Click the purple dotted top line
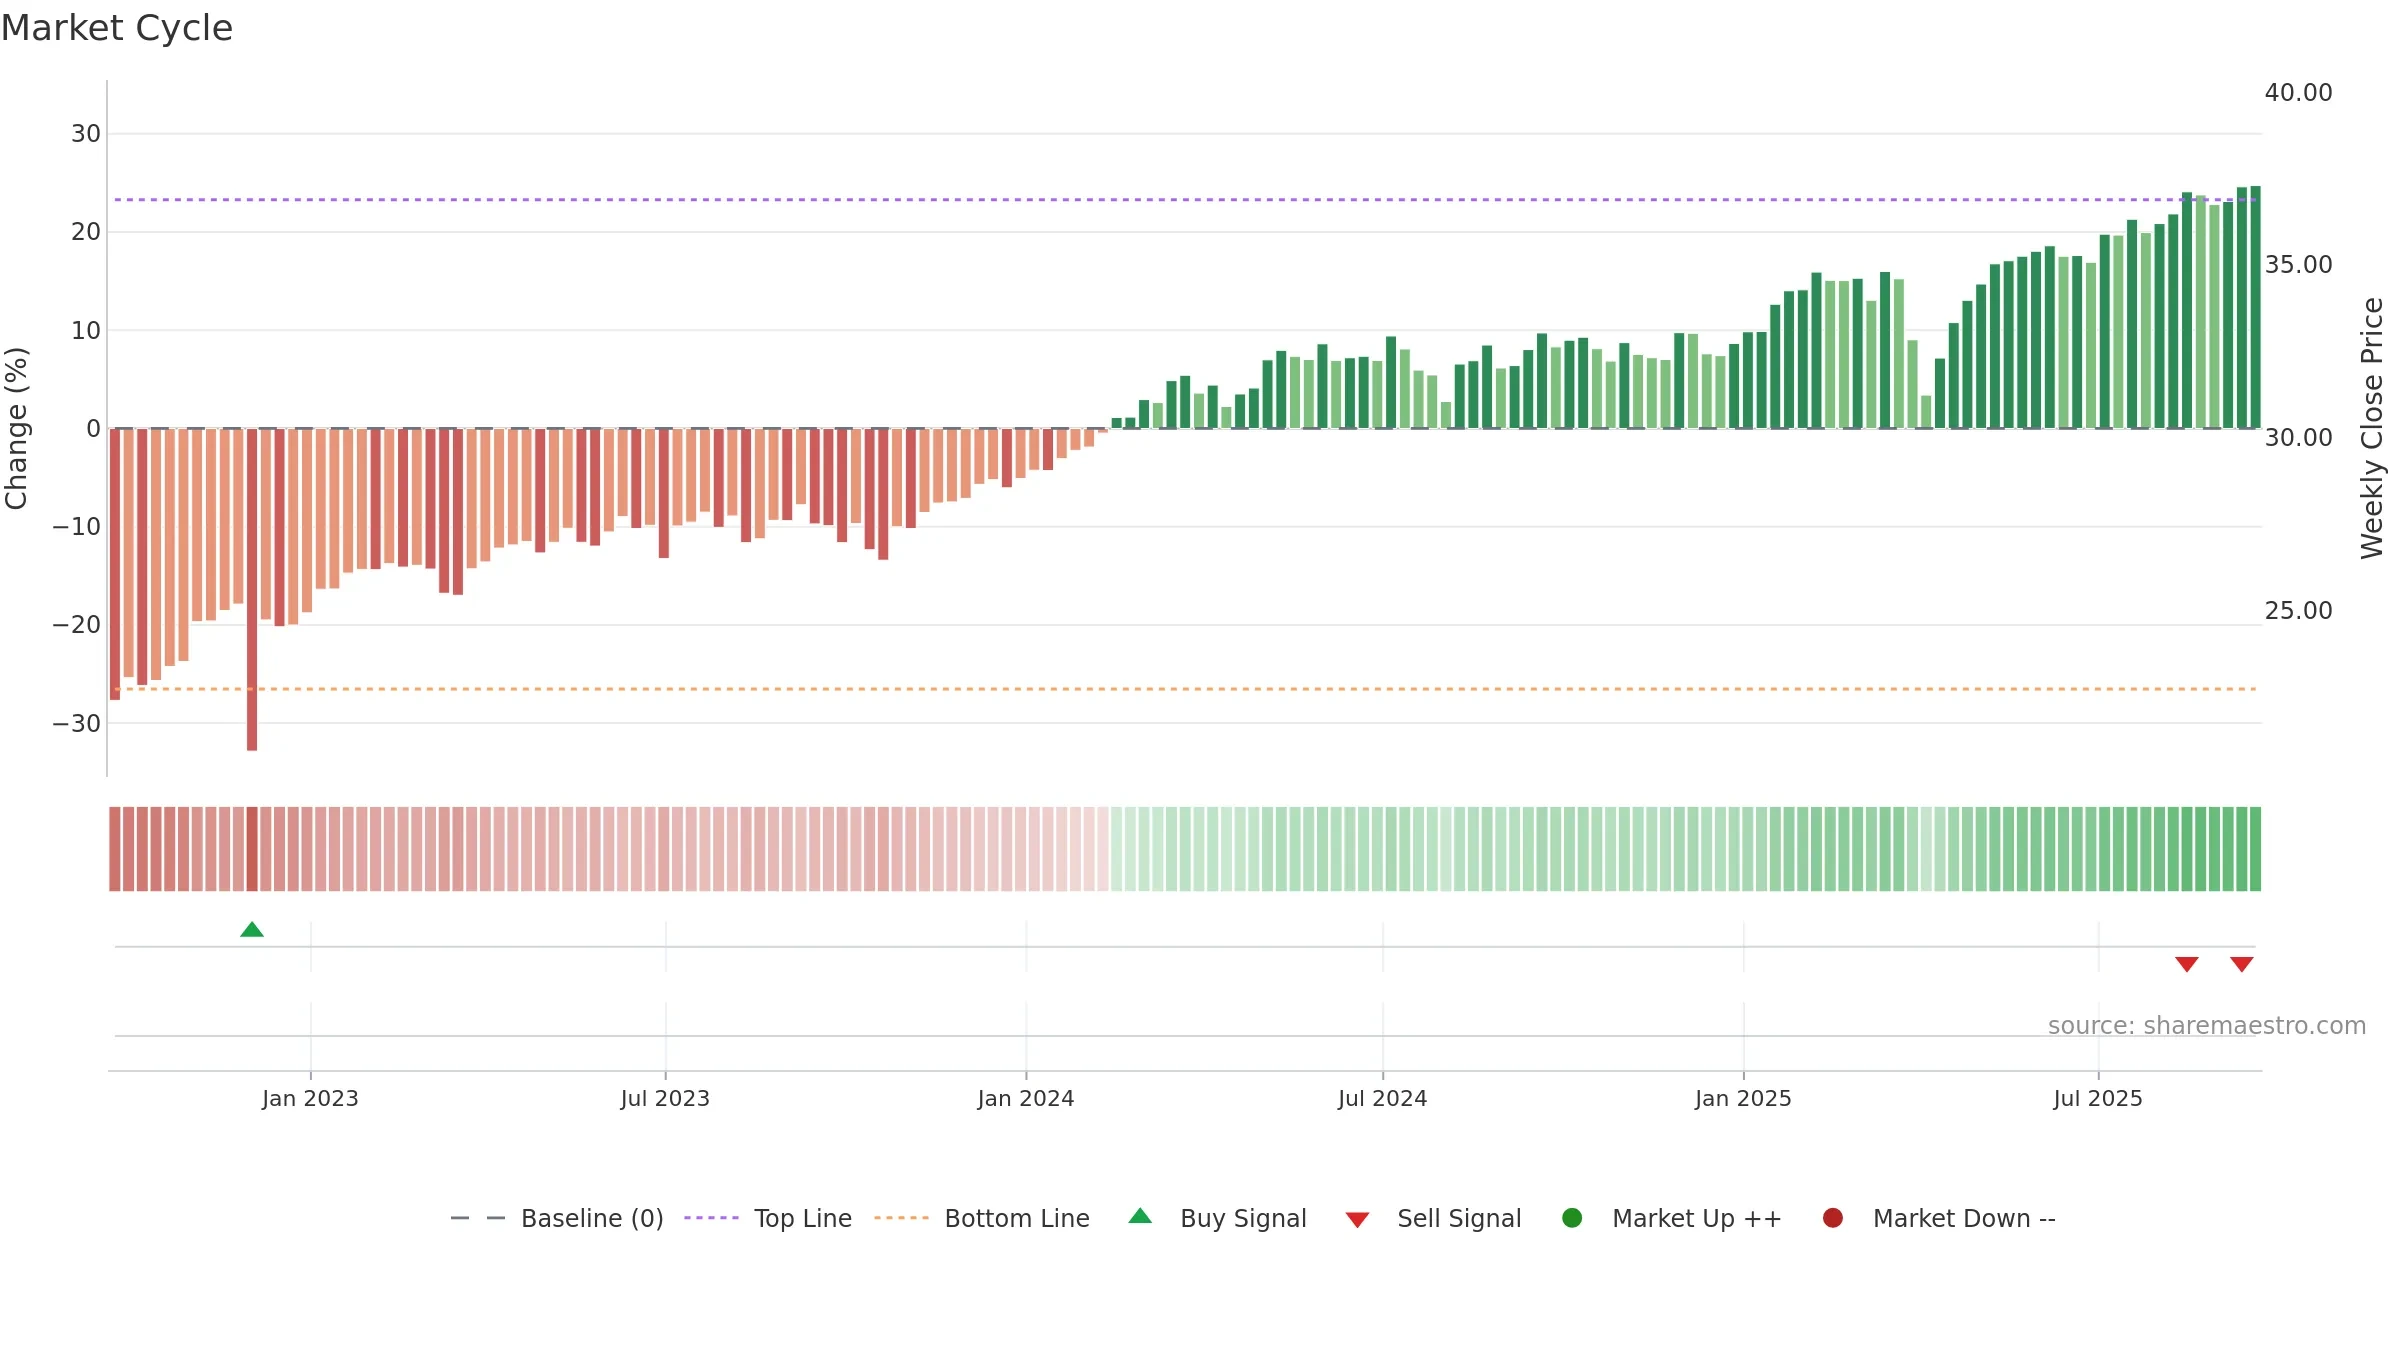This screenshot has width=2400, height=1350. (1185, 200)
